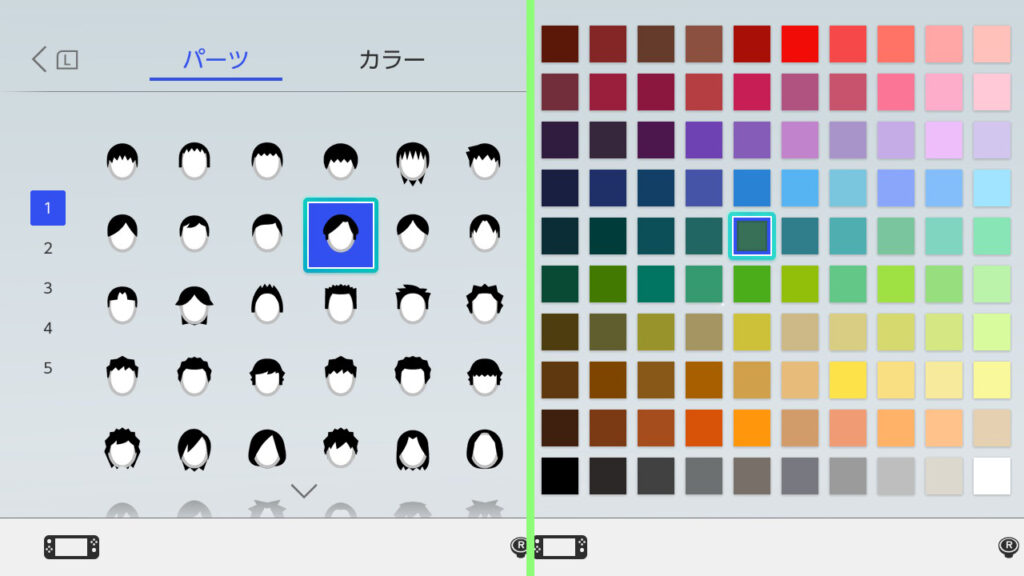This screenshot has width=1024, height=576.
Task: Choose the side-swept spiky hairstyle ending top row
Action: point(485,161)
